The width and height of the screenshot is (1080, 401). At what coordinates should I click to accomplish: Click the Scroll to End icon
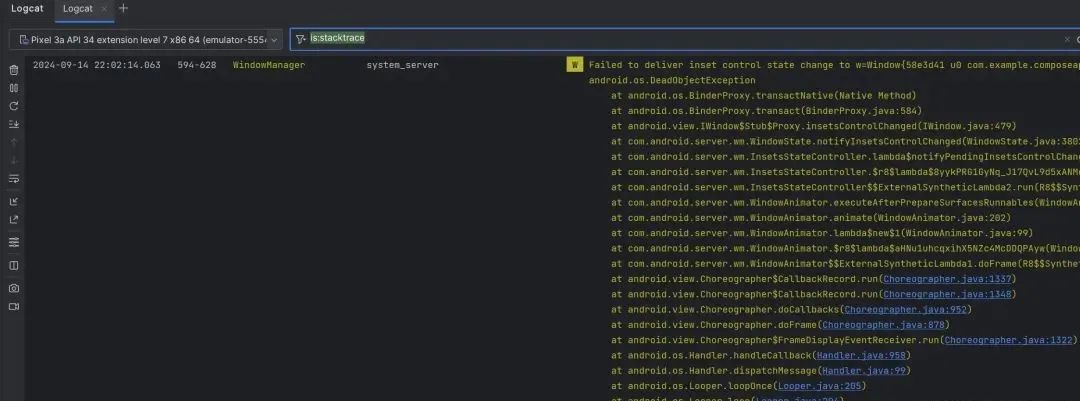tap(13, 124)
